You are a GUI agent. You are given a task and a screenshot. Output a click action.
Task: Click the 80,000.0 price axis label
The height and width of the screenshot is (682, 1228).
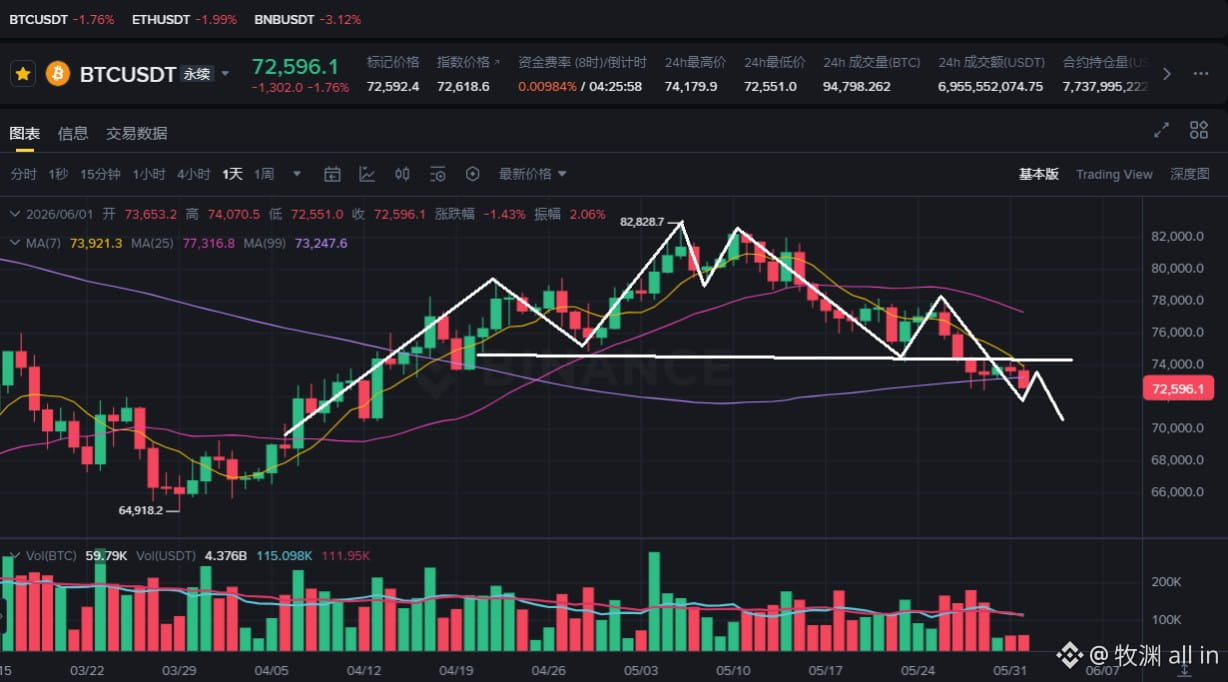[x=1177, y=268]
